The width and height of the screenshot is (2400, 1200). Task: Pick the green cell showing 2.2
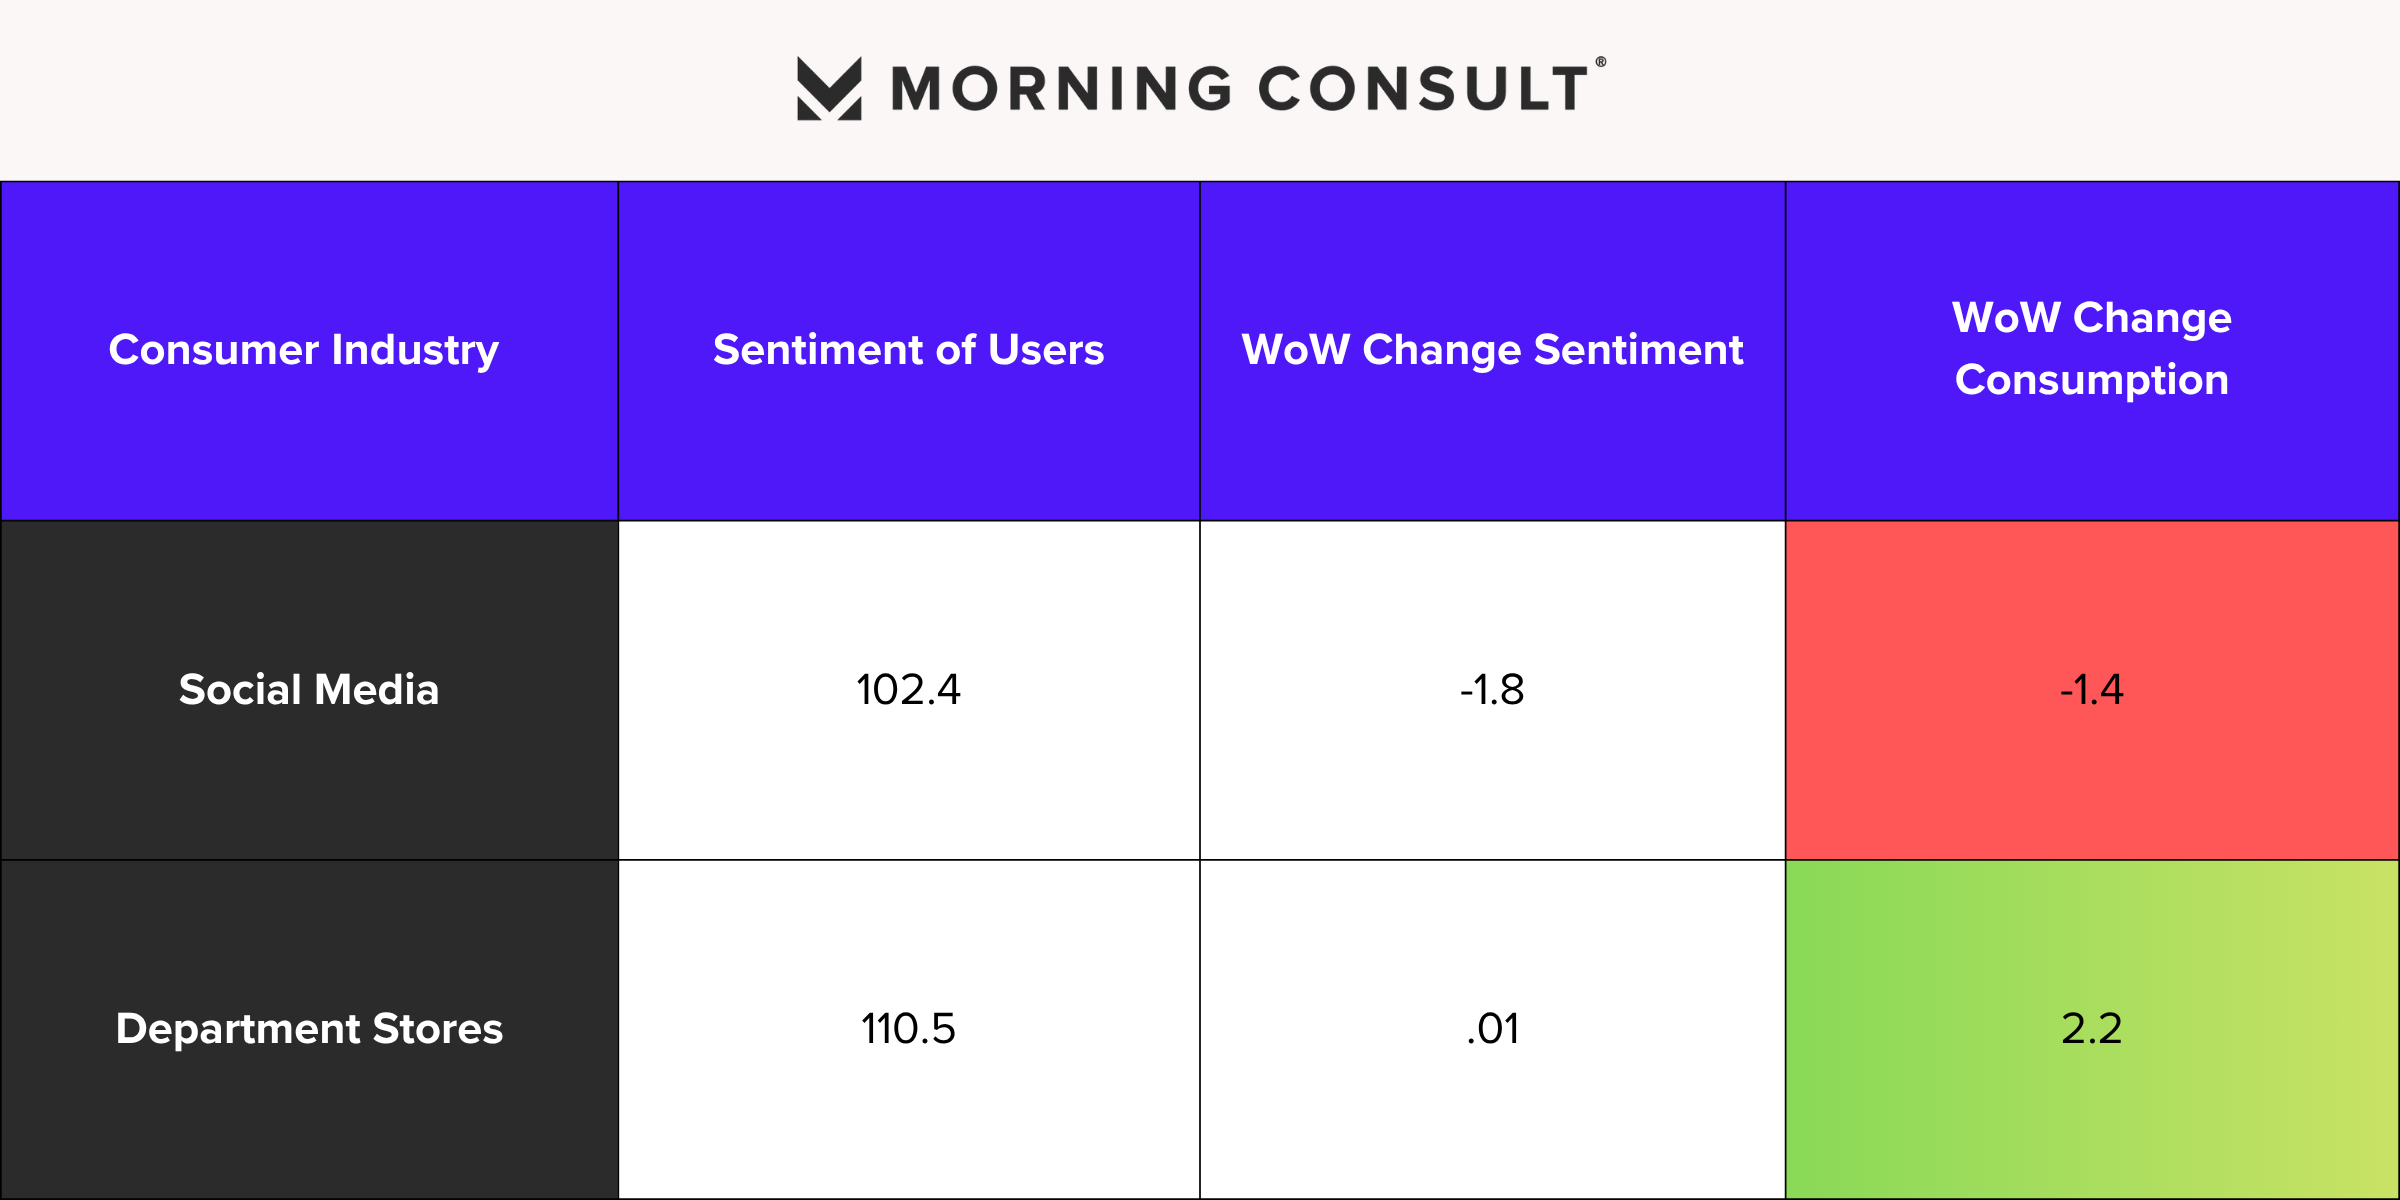[2091, 1029]
